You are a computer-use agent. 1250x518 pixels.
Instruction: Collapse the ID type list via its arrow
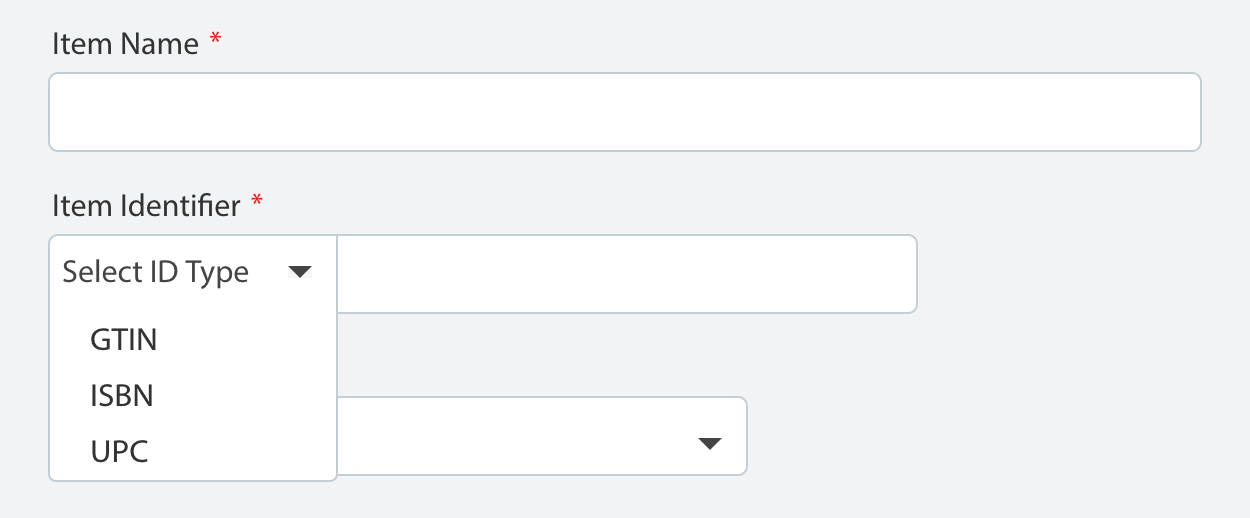pyautogui.click(x=300, y=272)
